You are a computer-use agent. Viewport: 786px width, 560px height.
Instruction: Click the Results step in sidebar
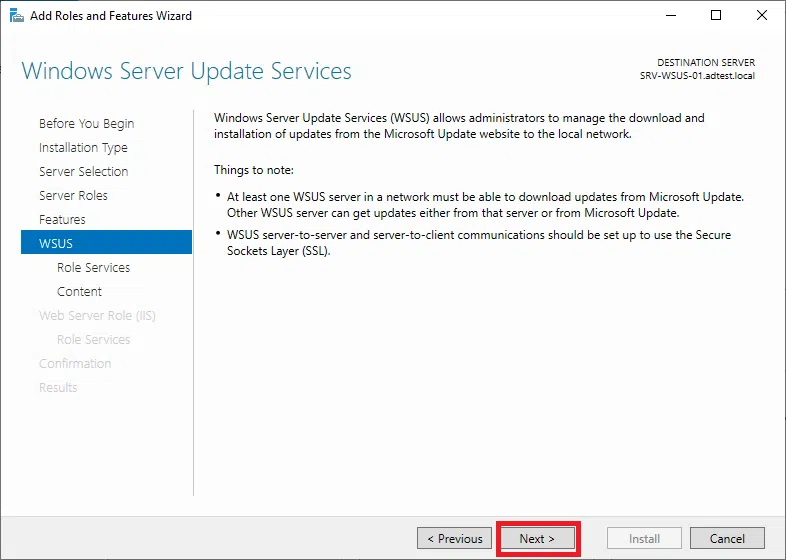[x=58, y=388]
